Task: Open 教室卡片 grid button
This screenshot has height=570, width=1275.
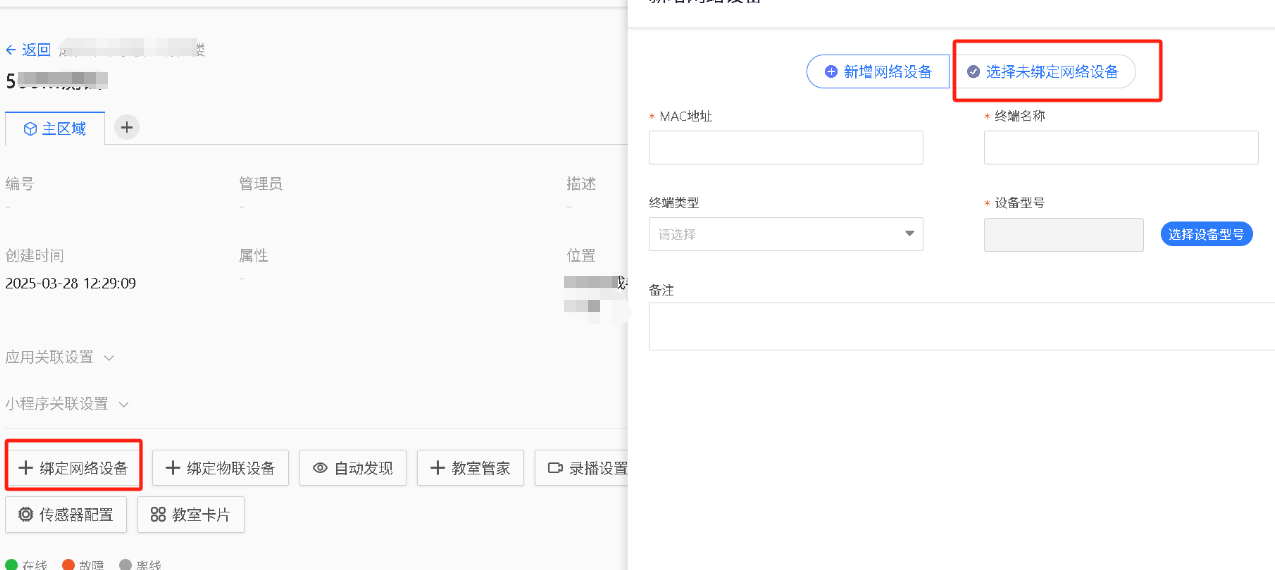Action: click(x=190, y=515)
